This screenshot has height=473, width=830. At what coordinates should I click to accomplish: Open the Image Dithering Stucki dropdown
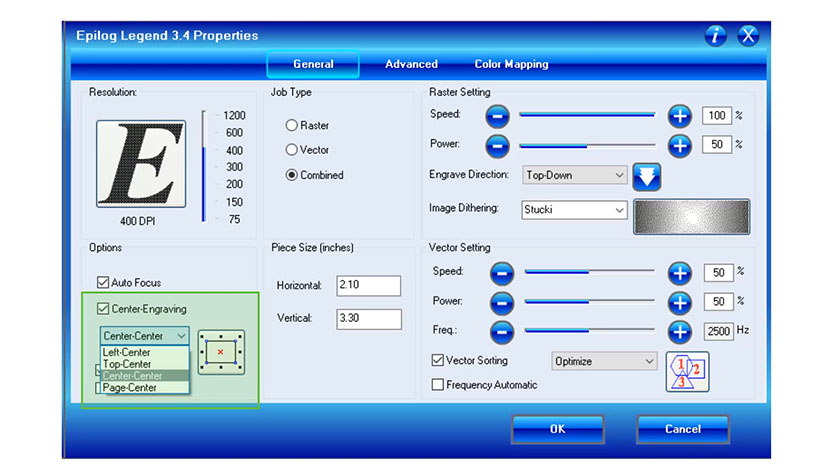(x=574, y=210)
